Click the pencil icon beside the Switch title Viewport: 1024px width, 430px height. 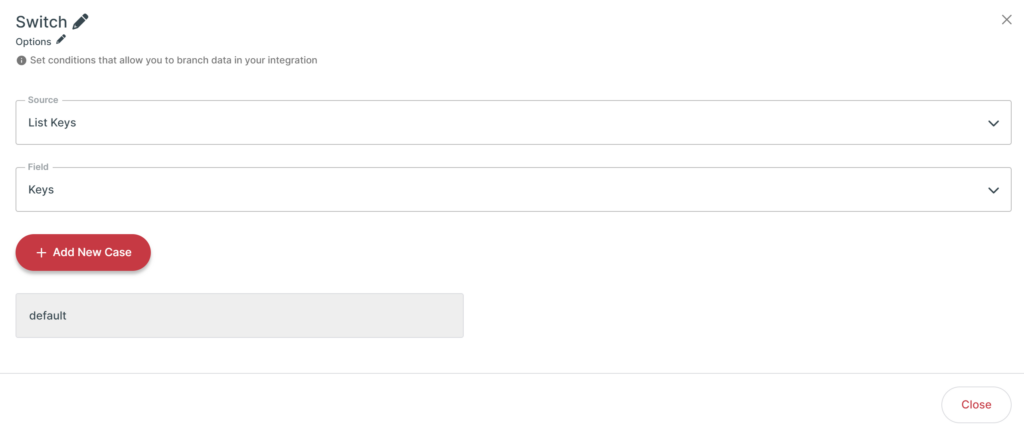tap(80, 22)
